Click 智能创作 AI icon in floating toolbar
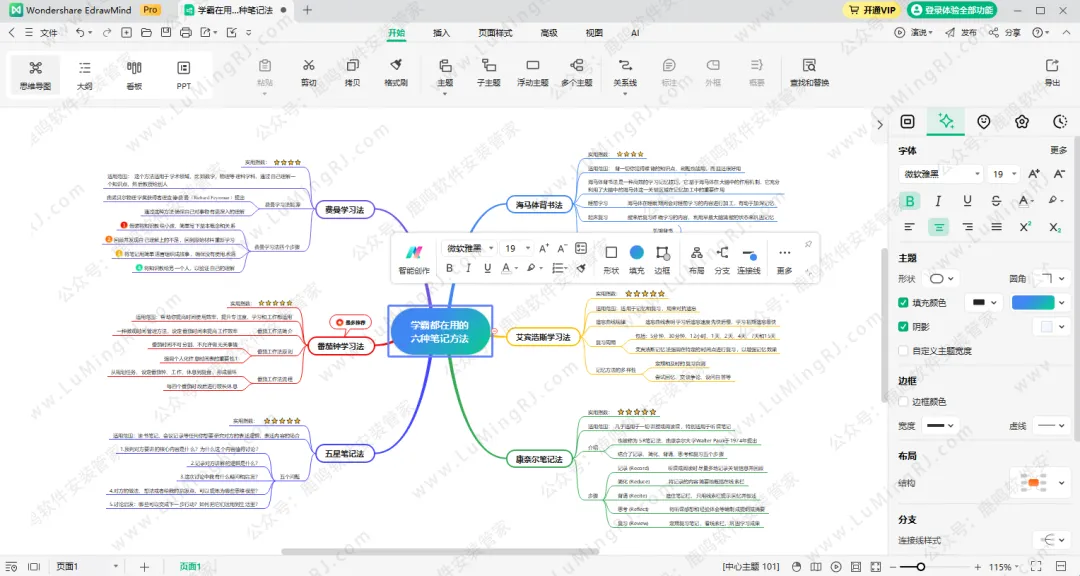This screenshot has height=576, width=1080. (x=413, y=256)
